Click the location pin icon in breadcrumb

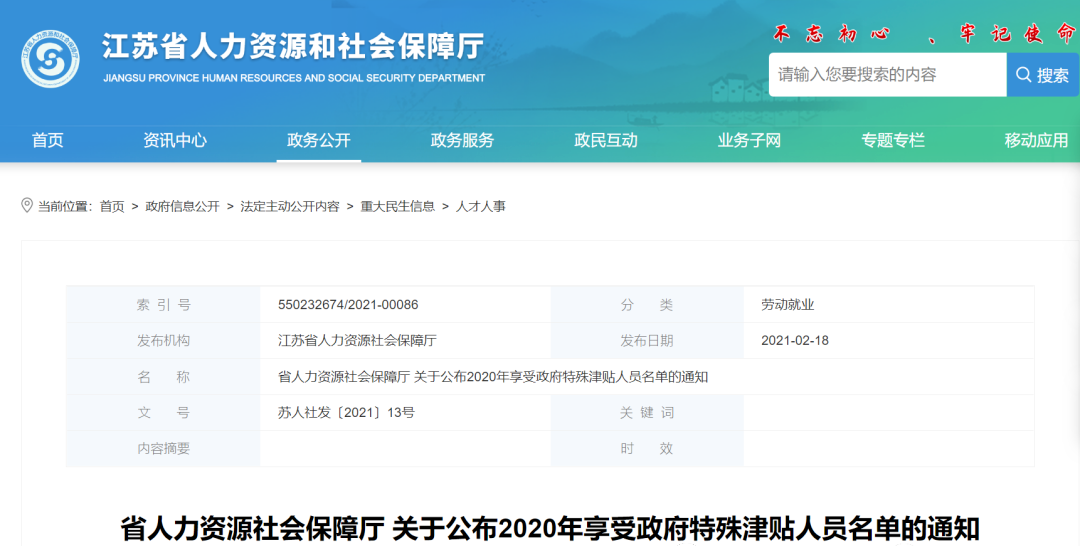pyautogui.click(x=27, y=205)
